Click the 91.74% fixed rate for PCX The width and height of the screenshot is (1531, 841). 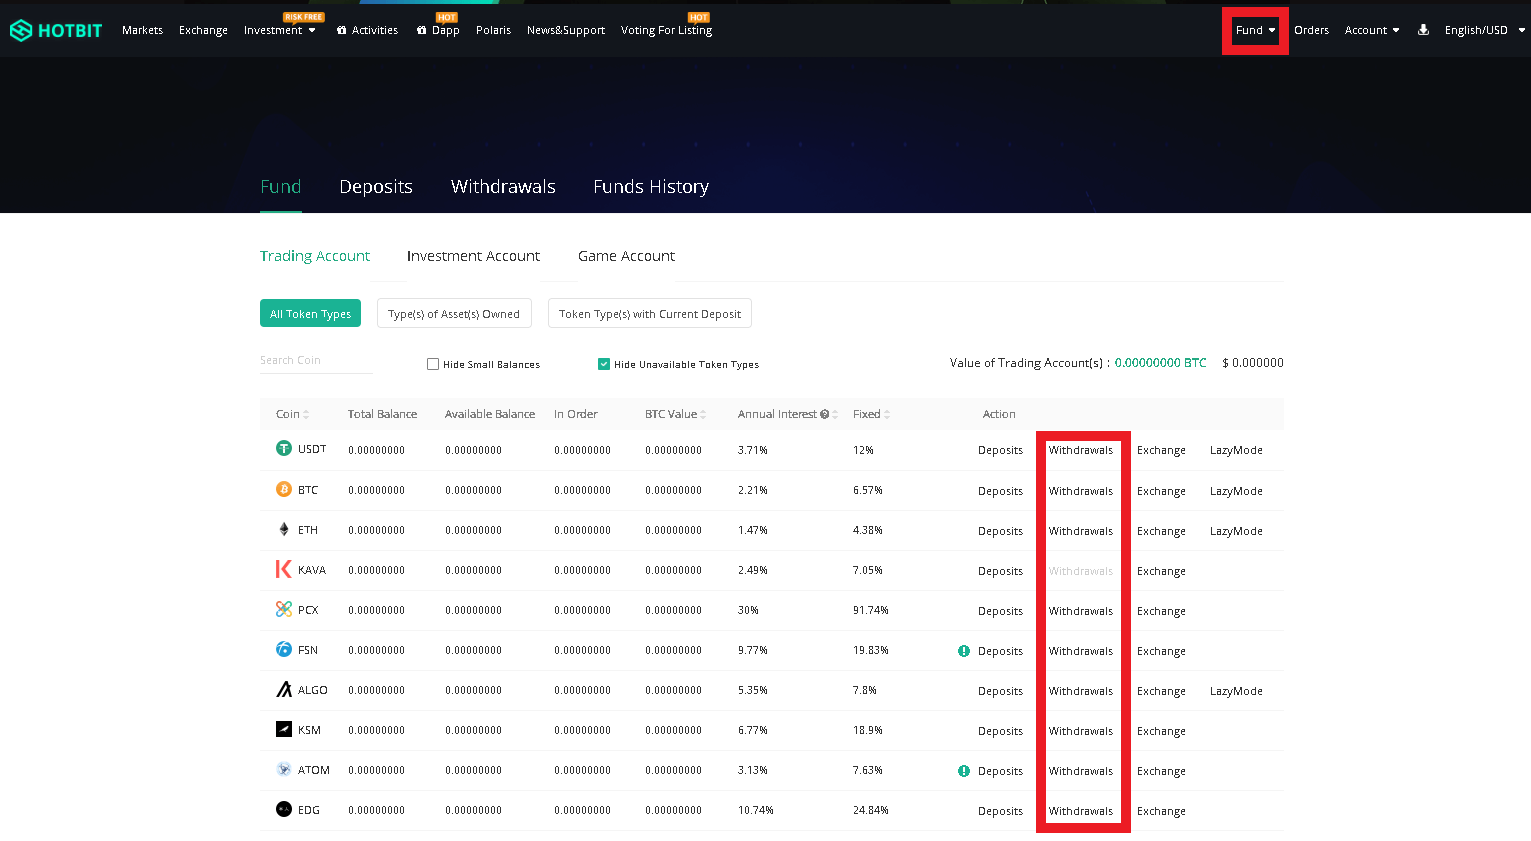click(871, 610)
